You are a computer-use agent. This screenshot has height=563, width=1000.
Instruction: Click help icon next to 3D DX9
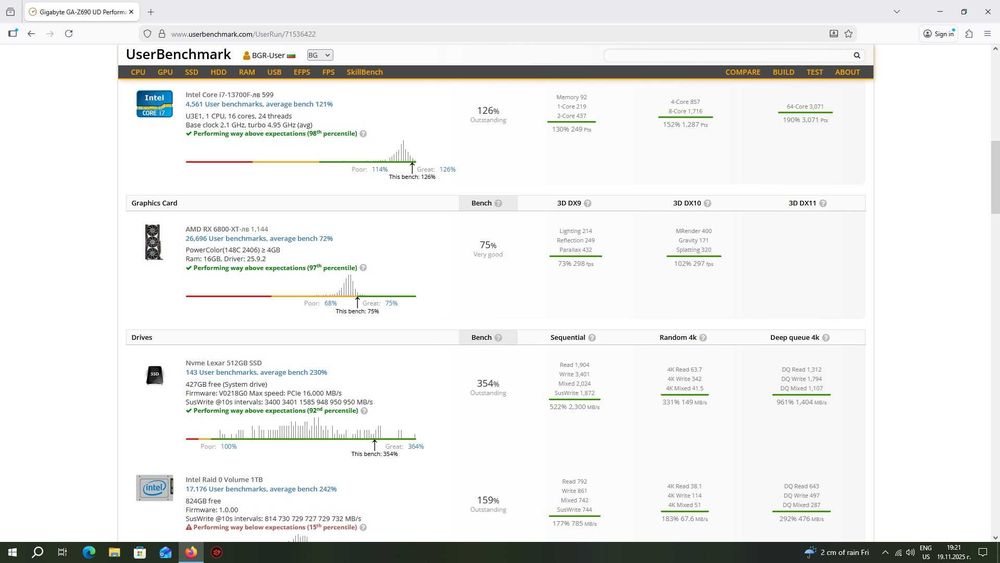tap(587, 203)
